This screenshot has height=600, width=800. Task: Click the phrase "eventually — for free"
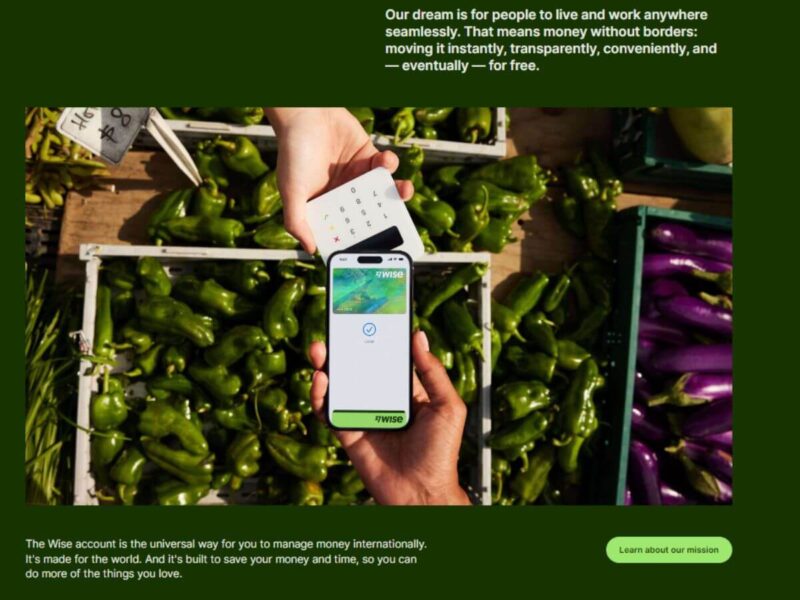click(x=469, y=66)
